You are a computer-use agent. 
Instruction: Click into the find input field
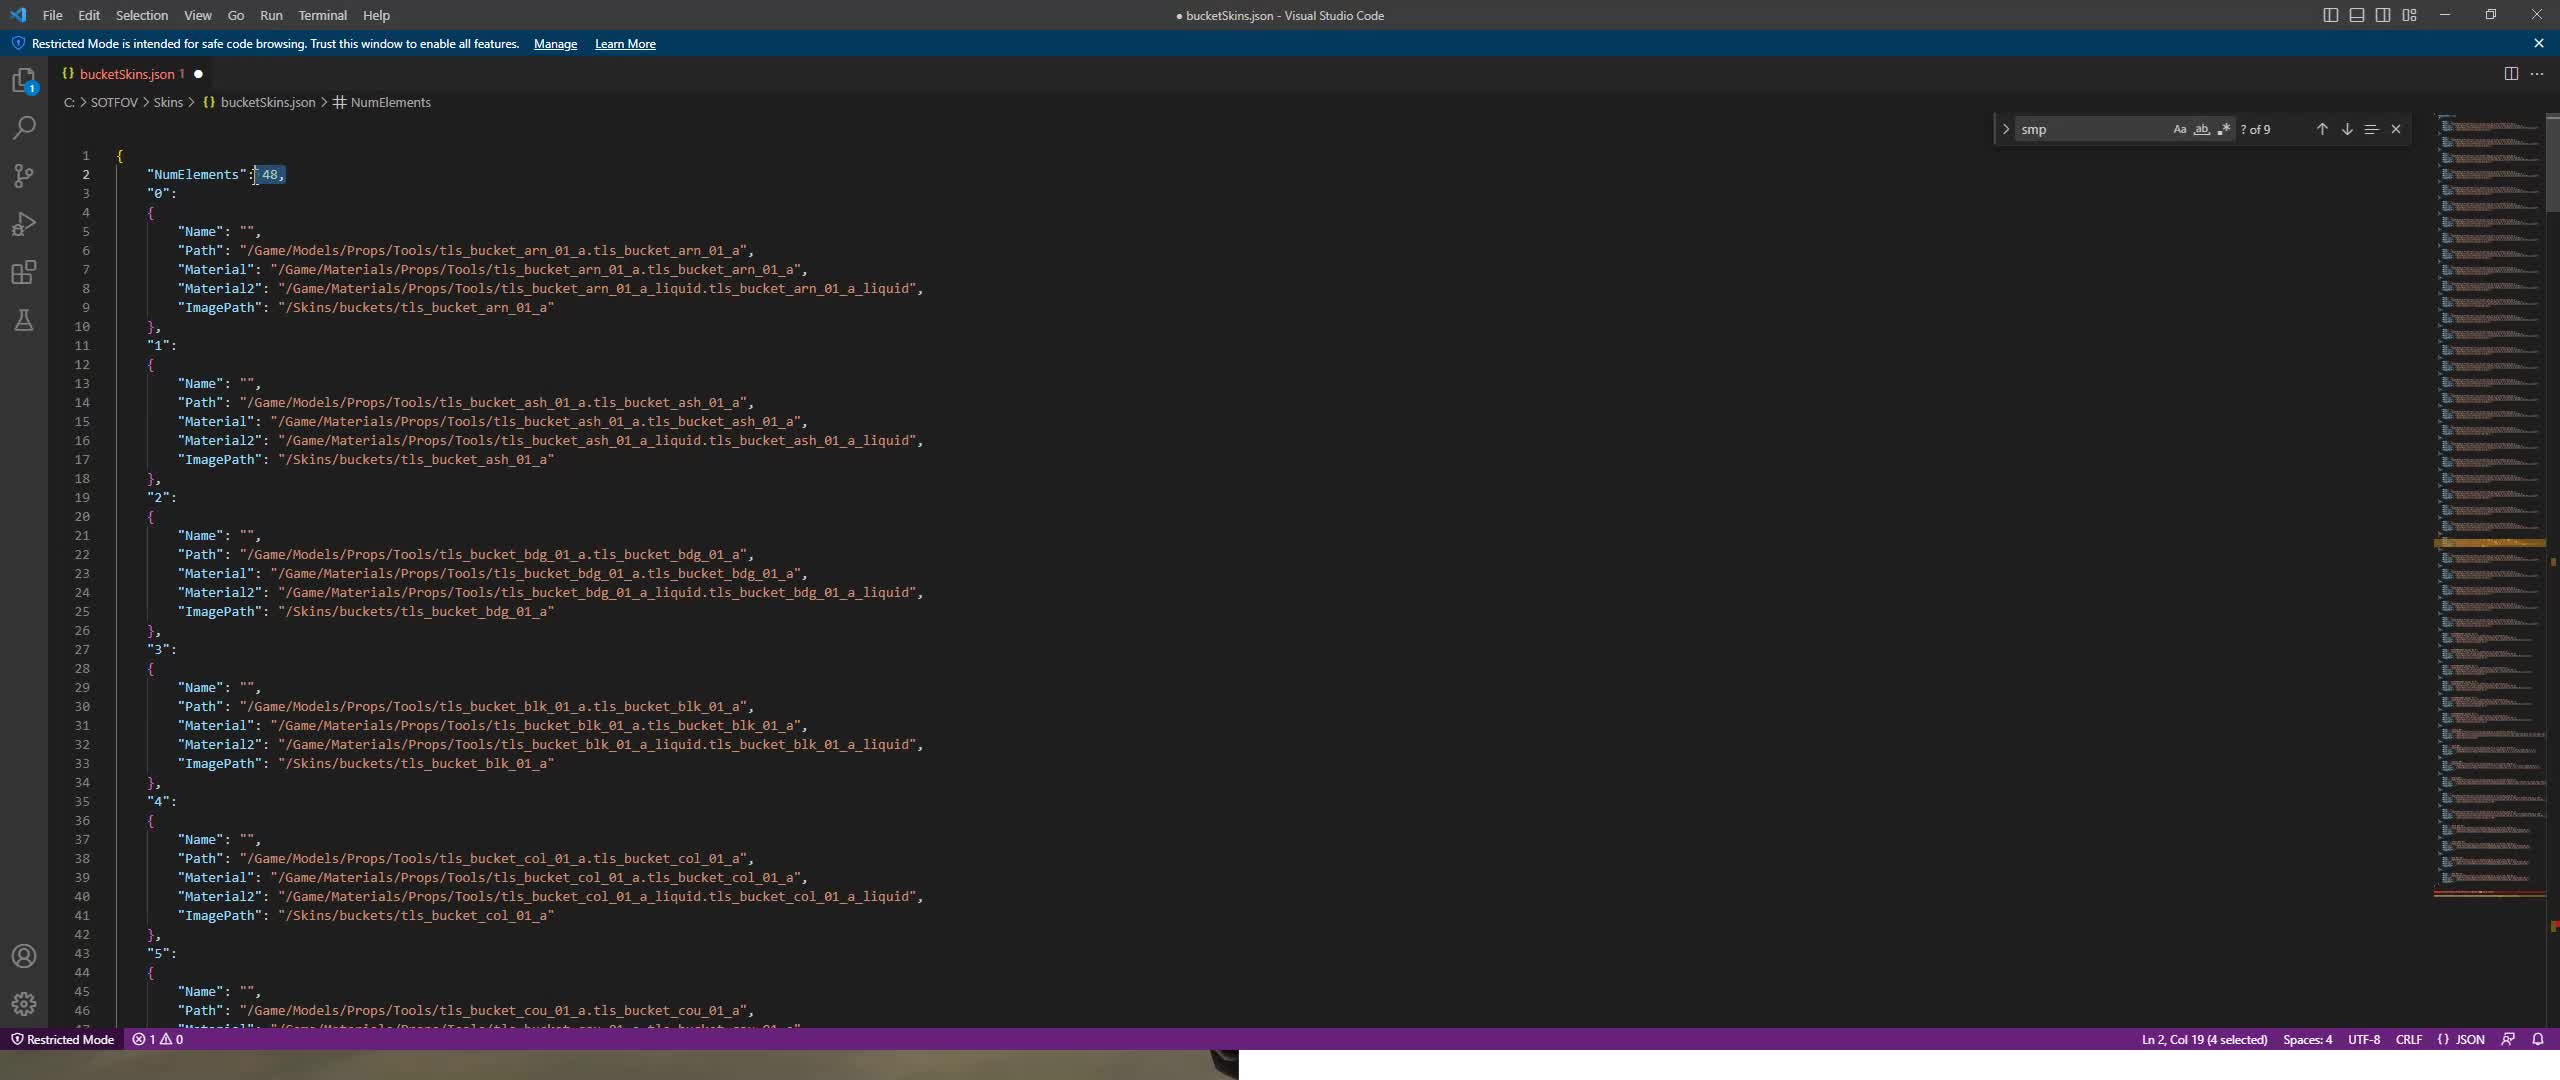point(2090,129)
